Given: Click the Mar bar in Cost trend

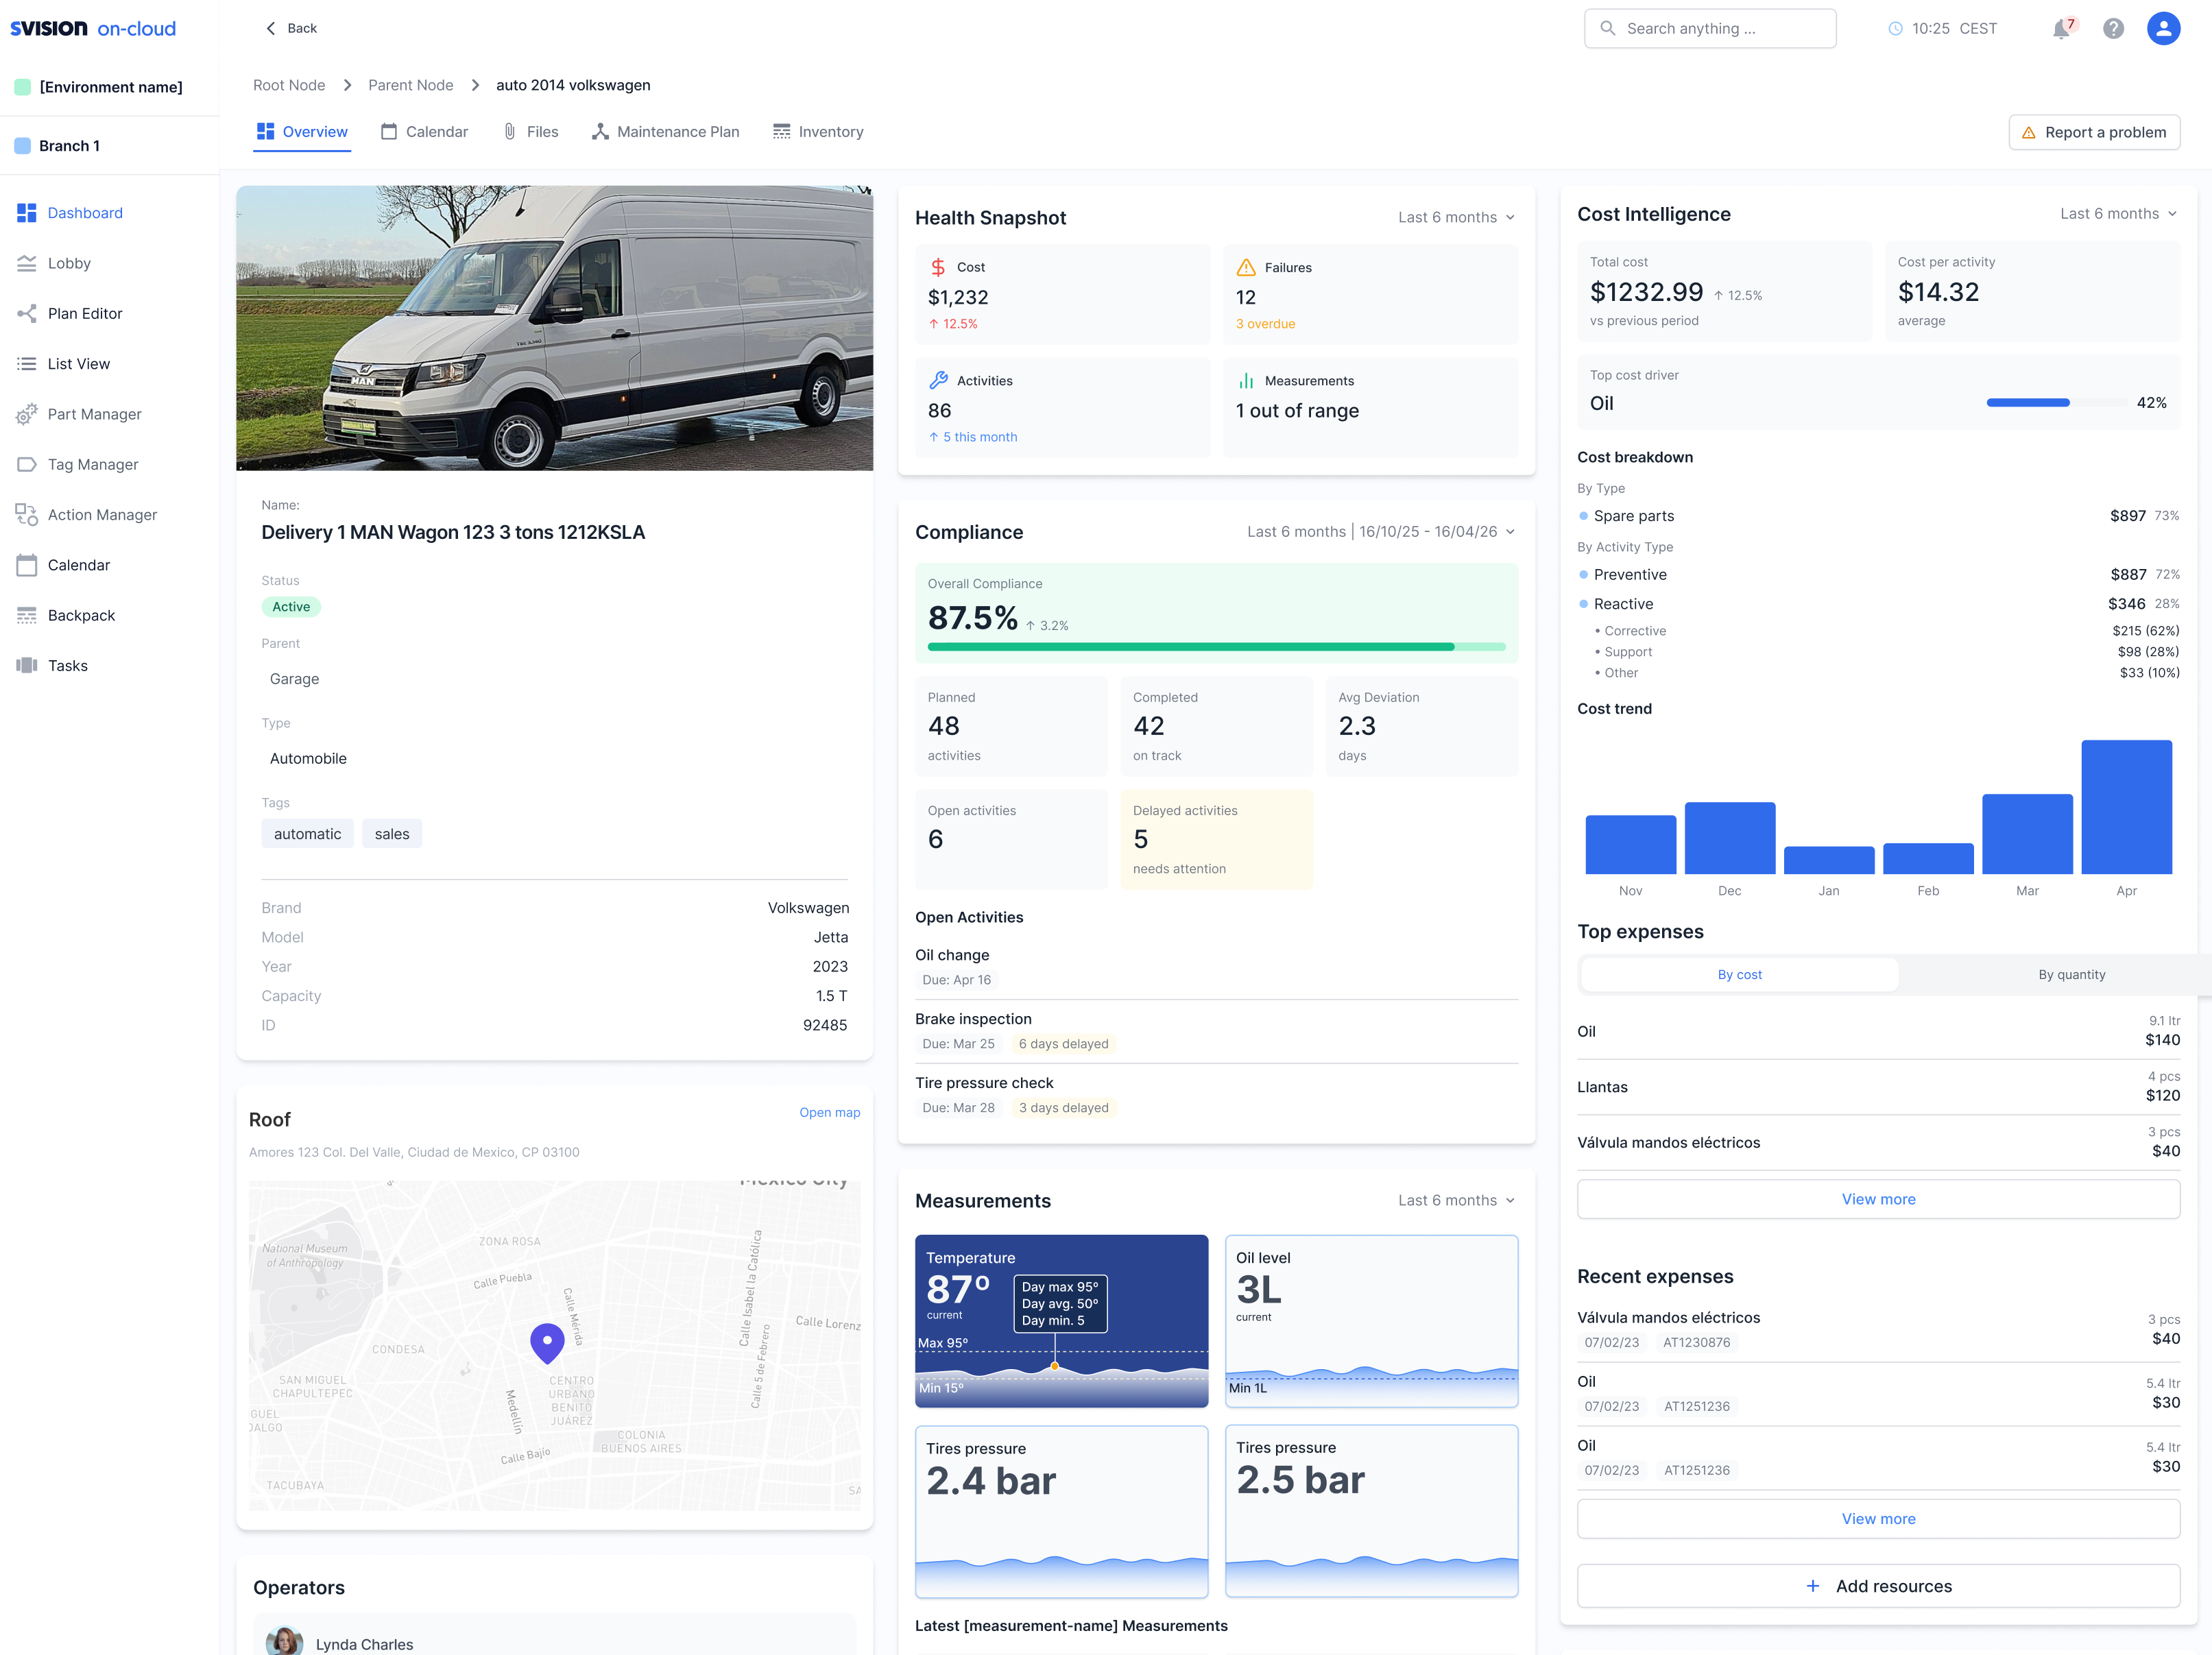Looking at the screenshot, I should click(2027, 834).
